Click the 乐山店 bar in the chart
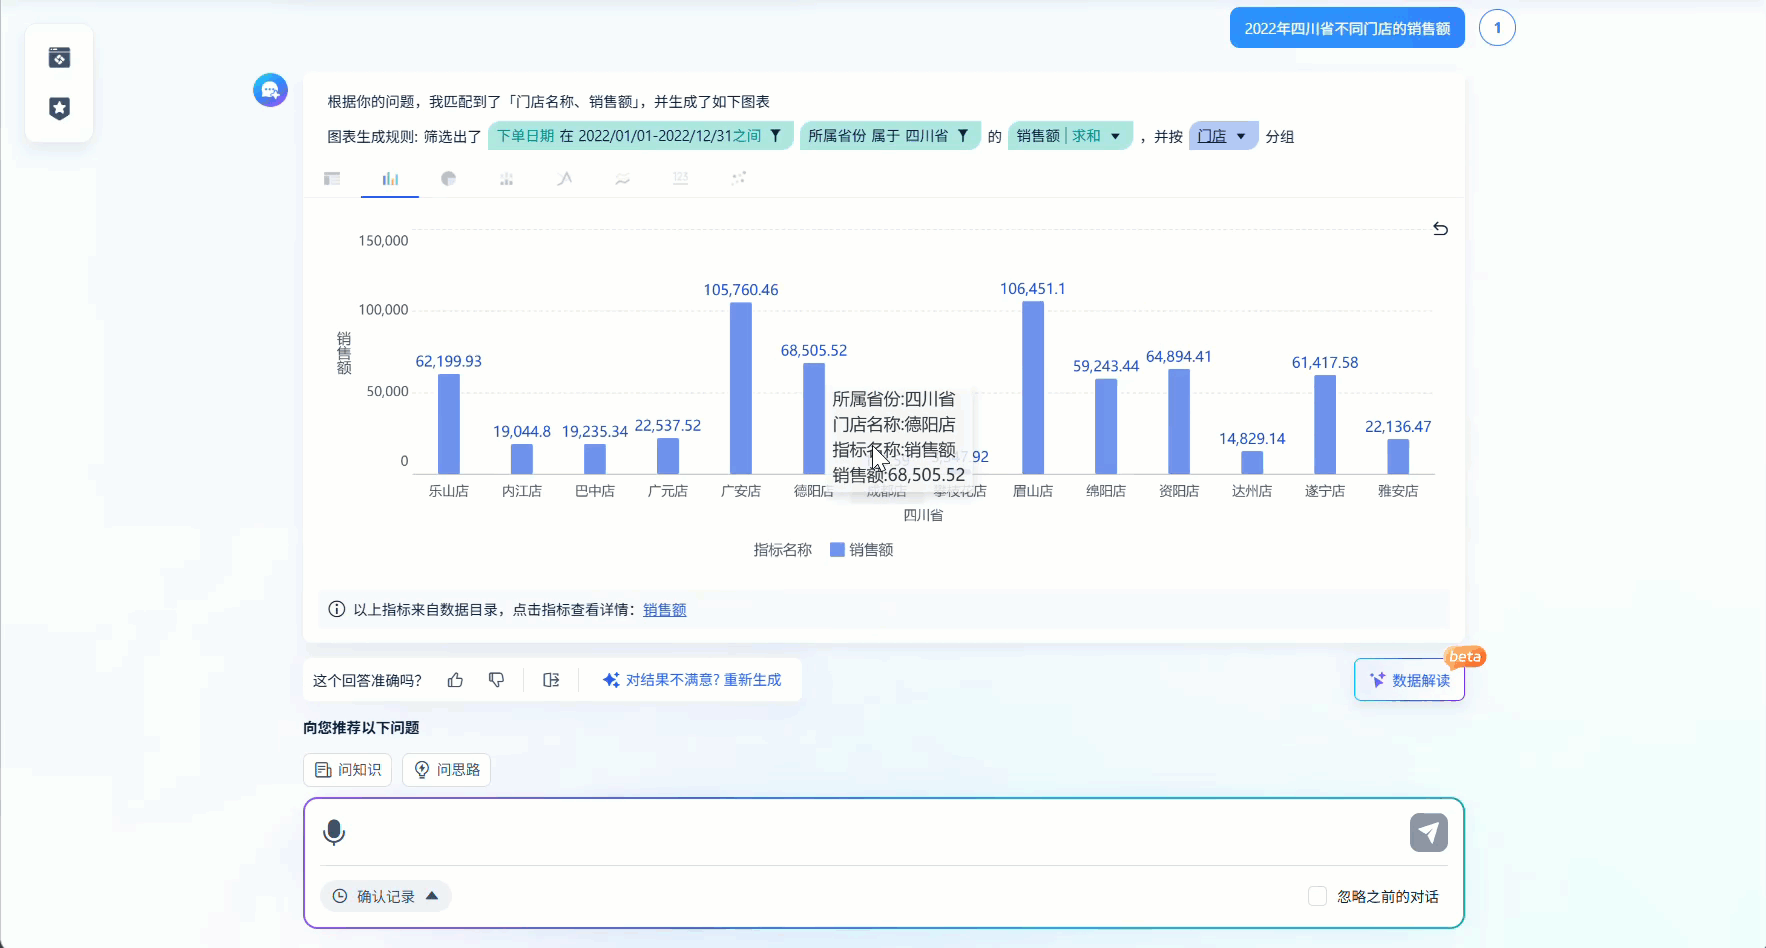 click(449, 423)
